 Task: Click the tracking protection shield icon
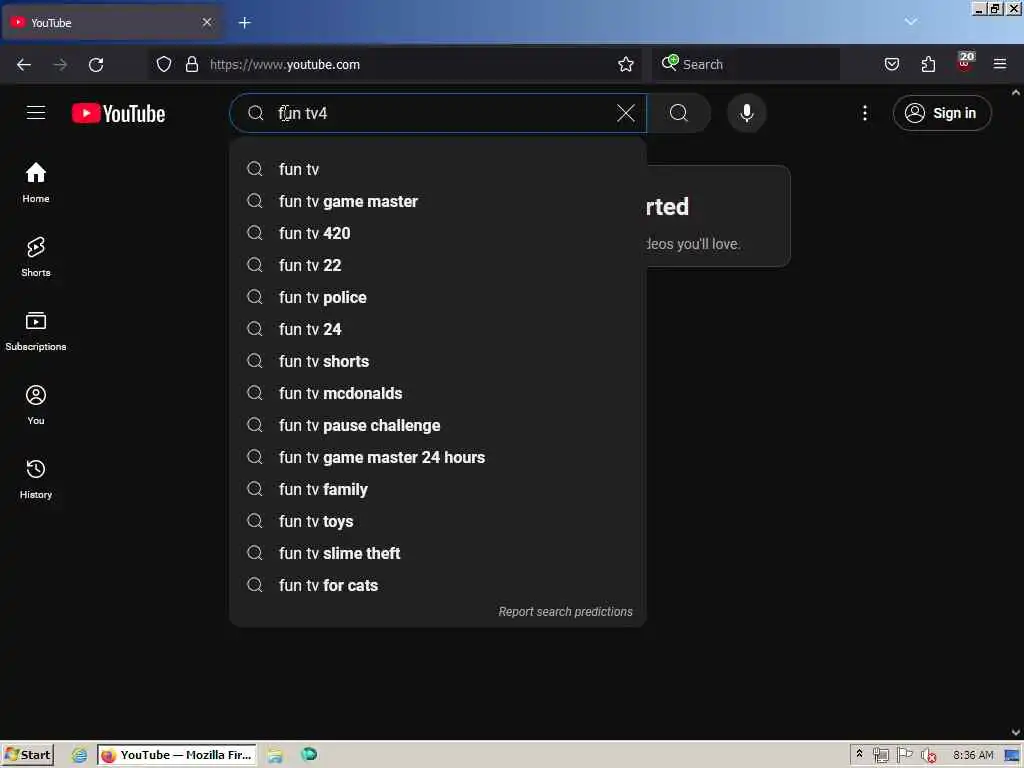(x=164, y=64)
